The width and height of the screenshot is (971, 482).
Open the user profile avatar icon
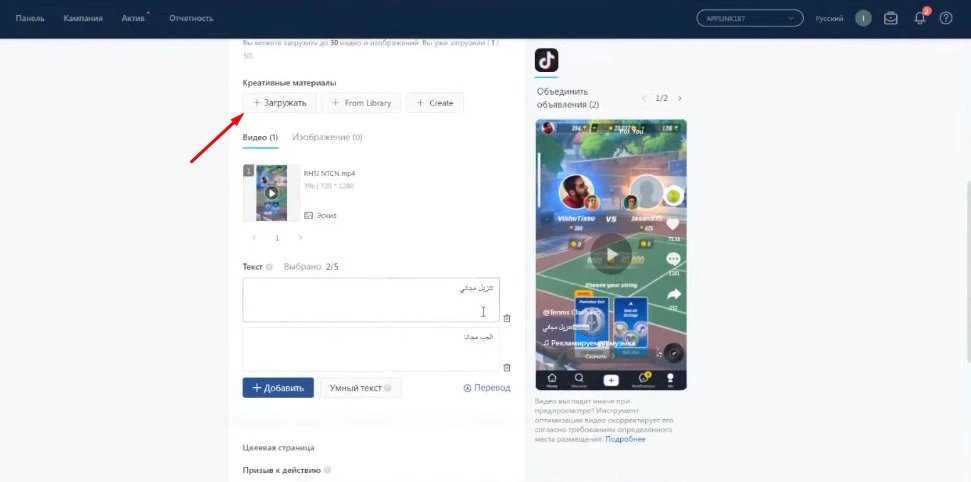click(x=863, y=19)
